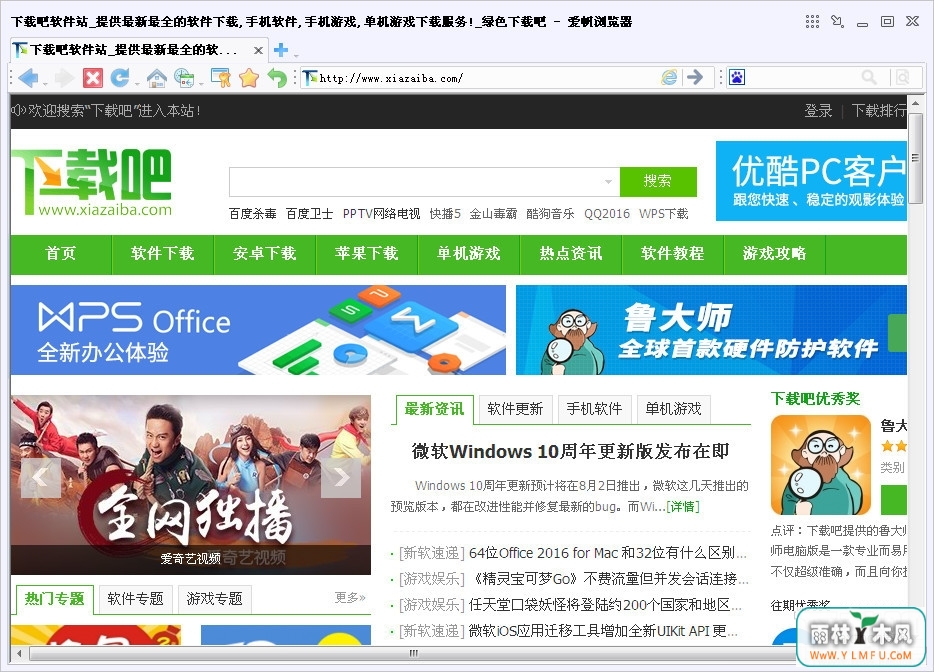Open favorites with the star icon
The height and width of the screenshot is (672, 934).
click(x=249, y=77)
